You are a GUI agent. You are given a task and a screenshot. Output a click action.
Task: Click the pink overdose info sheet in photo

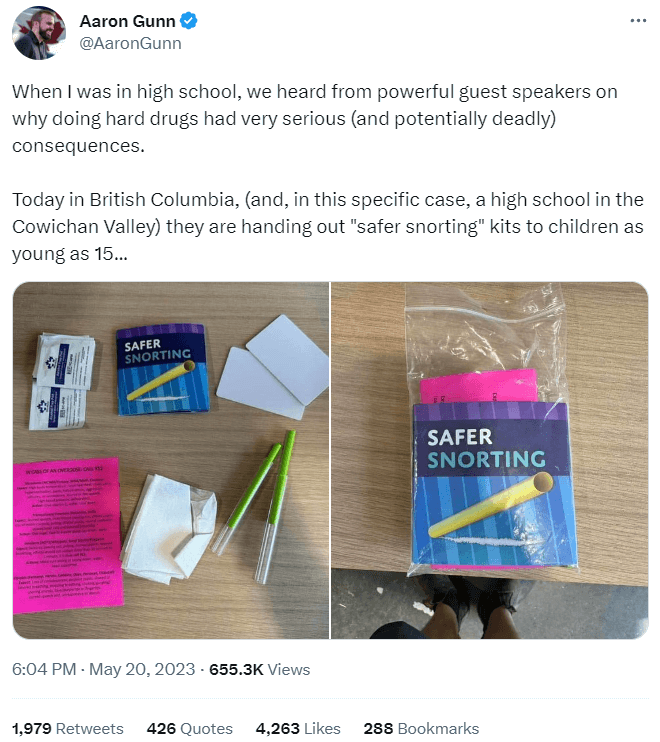66,536
